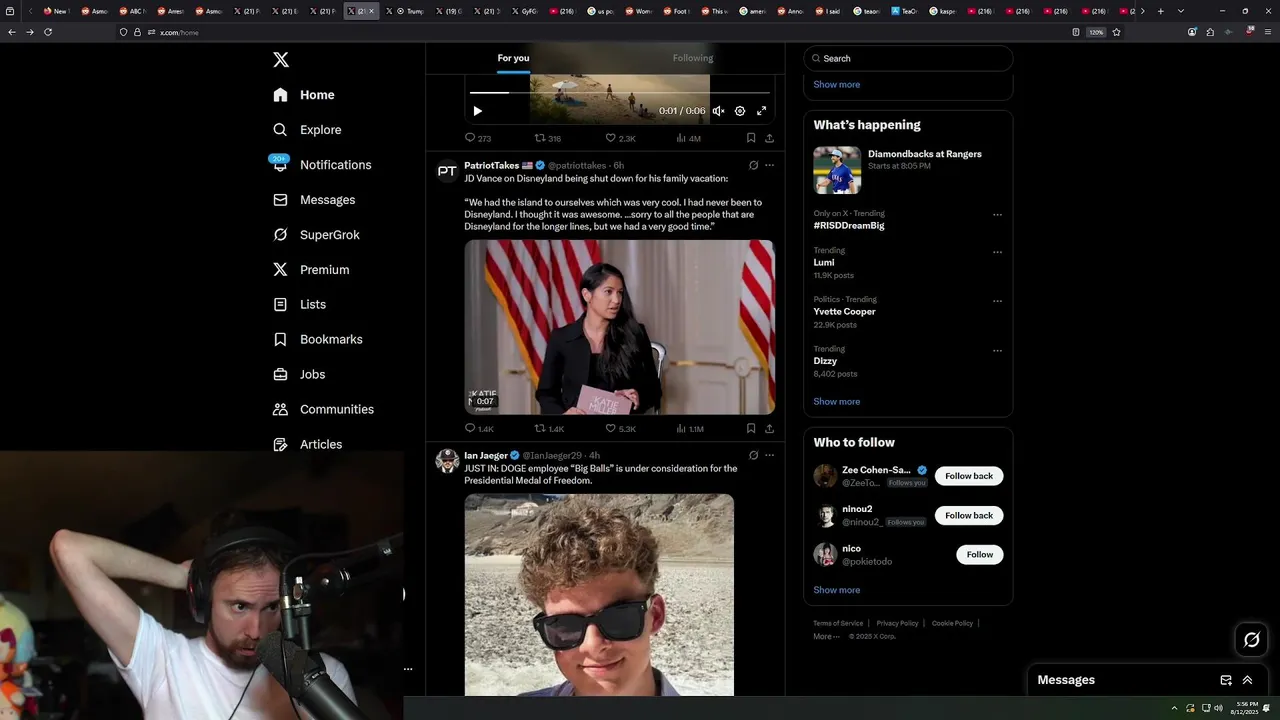
Task: Reload the page in browser toolbar
Action: coord(47,32)
